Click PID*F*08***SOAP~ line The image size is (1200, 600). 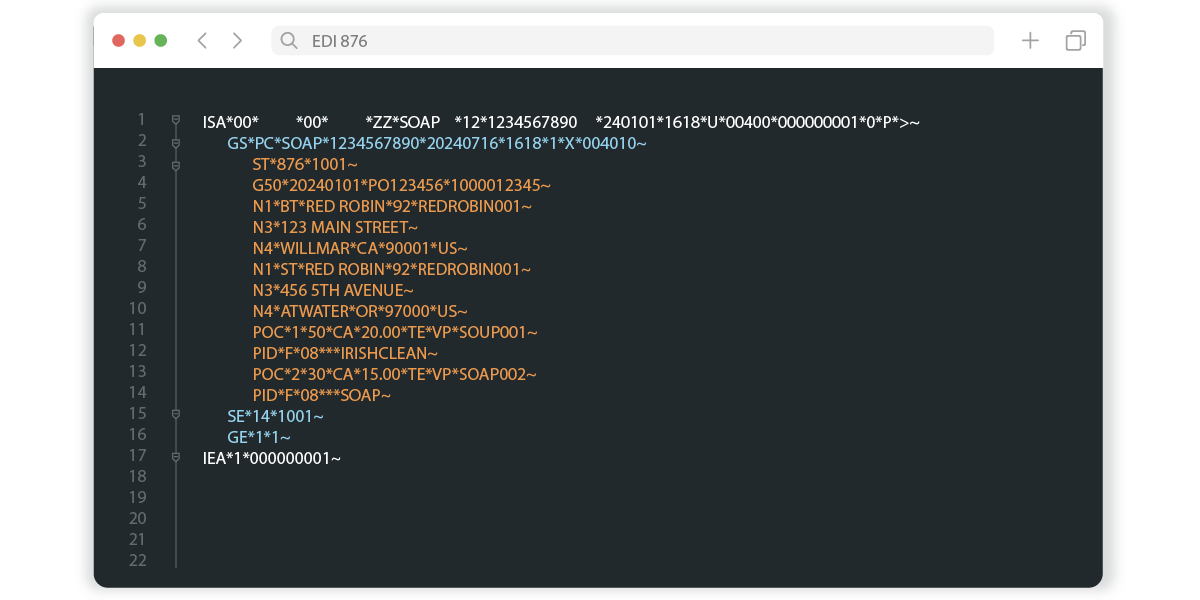coord(321,395)
